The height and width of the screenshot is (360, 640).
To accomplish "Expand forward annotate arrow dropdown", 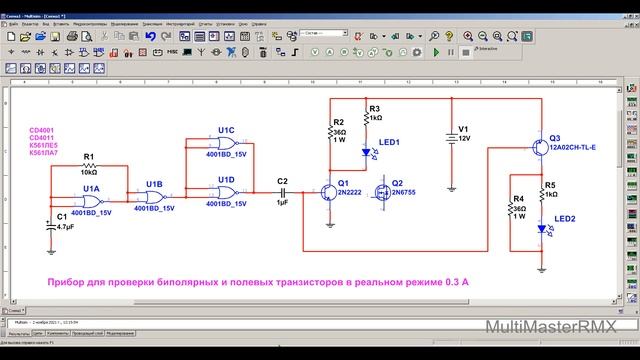I will pos(420,37).
